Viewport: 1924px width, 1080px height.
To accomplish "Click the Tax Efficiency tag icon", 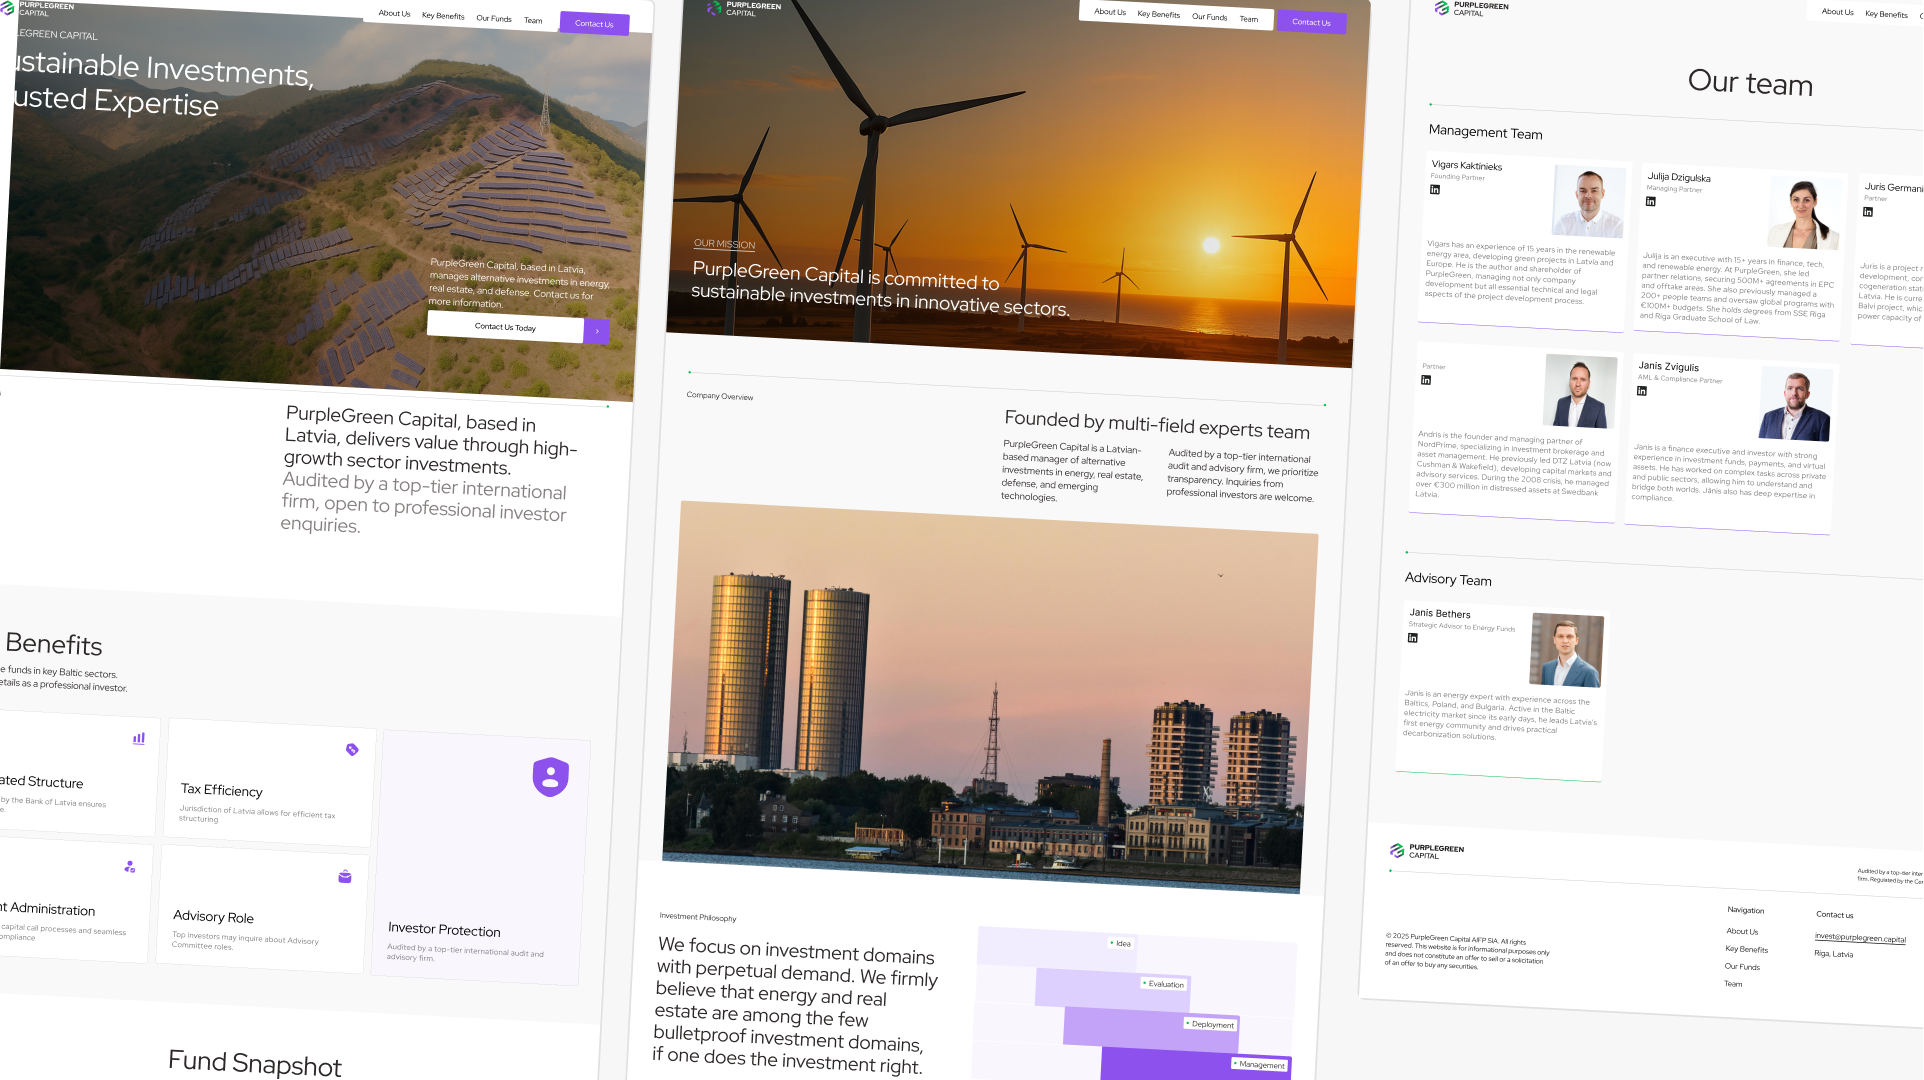I will pos(352,749).
